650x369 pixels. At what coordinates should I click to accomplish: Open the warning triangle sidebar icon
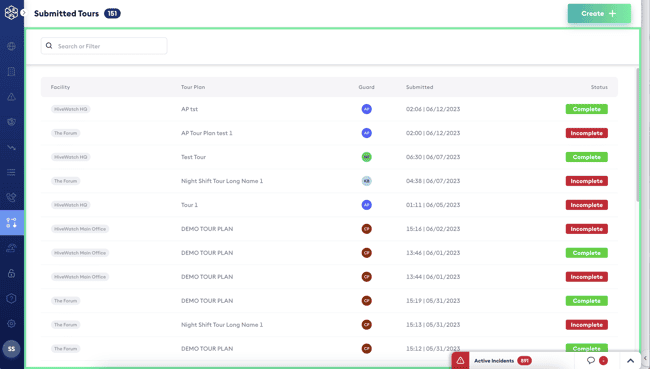[x=12, y=97]
